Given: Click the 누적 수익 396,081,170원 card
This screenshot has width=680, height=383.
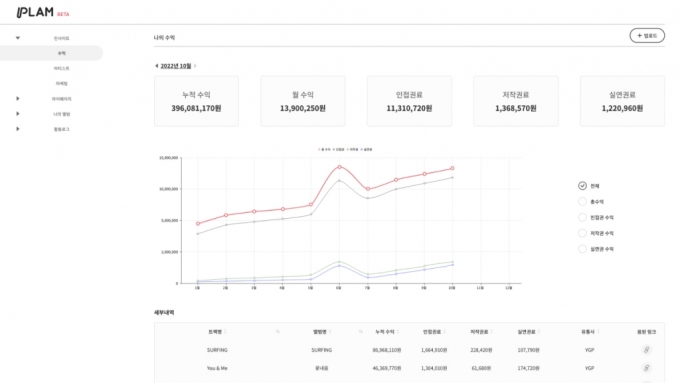Looking at the screenshot, I should [x=196, y=101].
